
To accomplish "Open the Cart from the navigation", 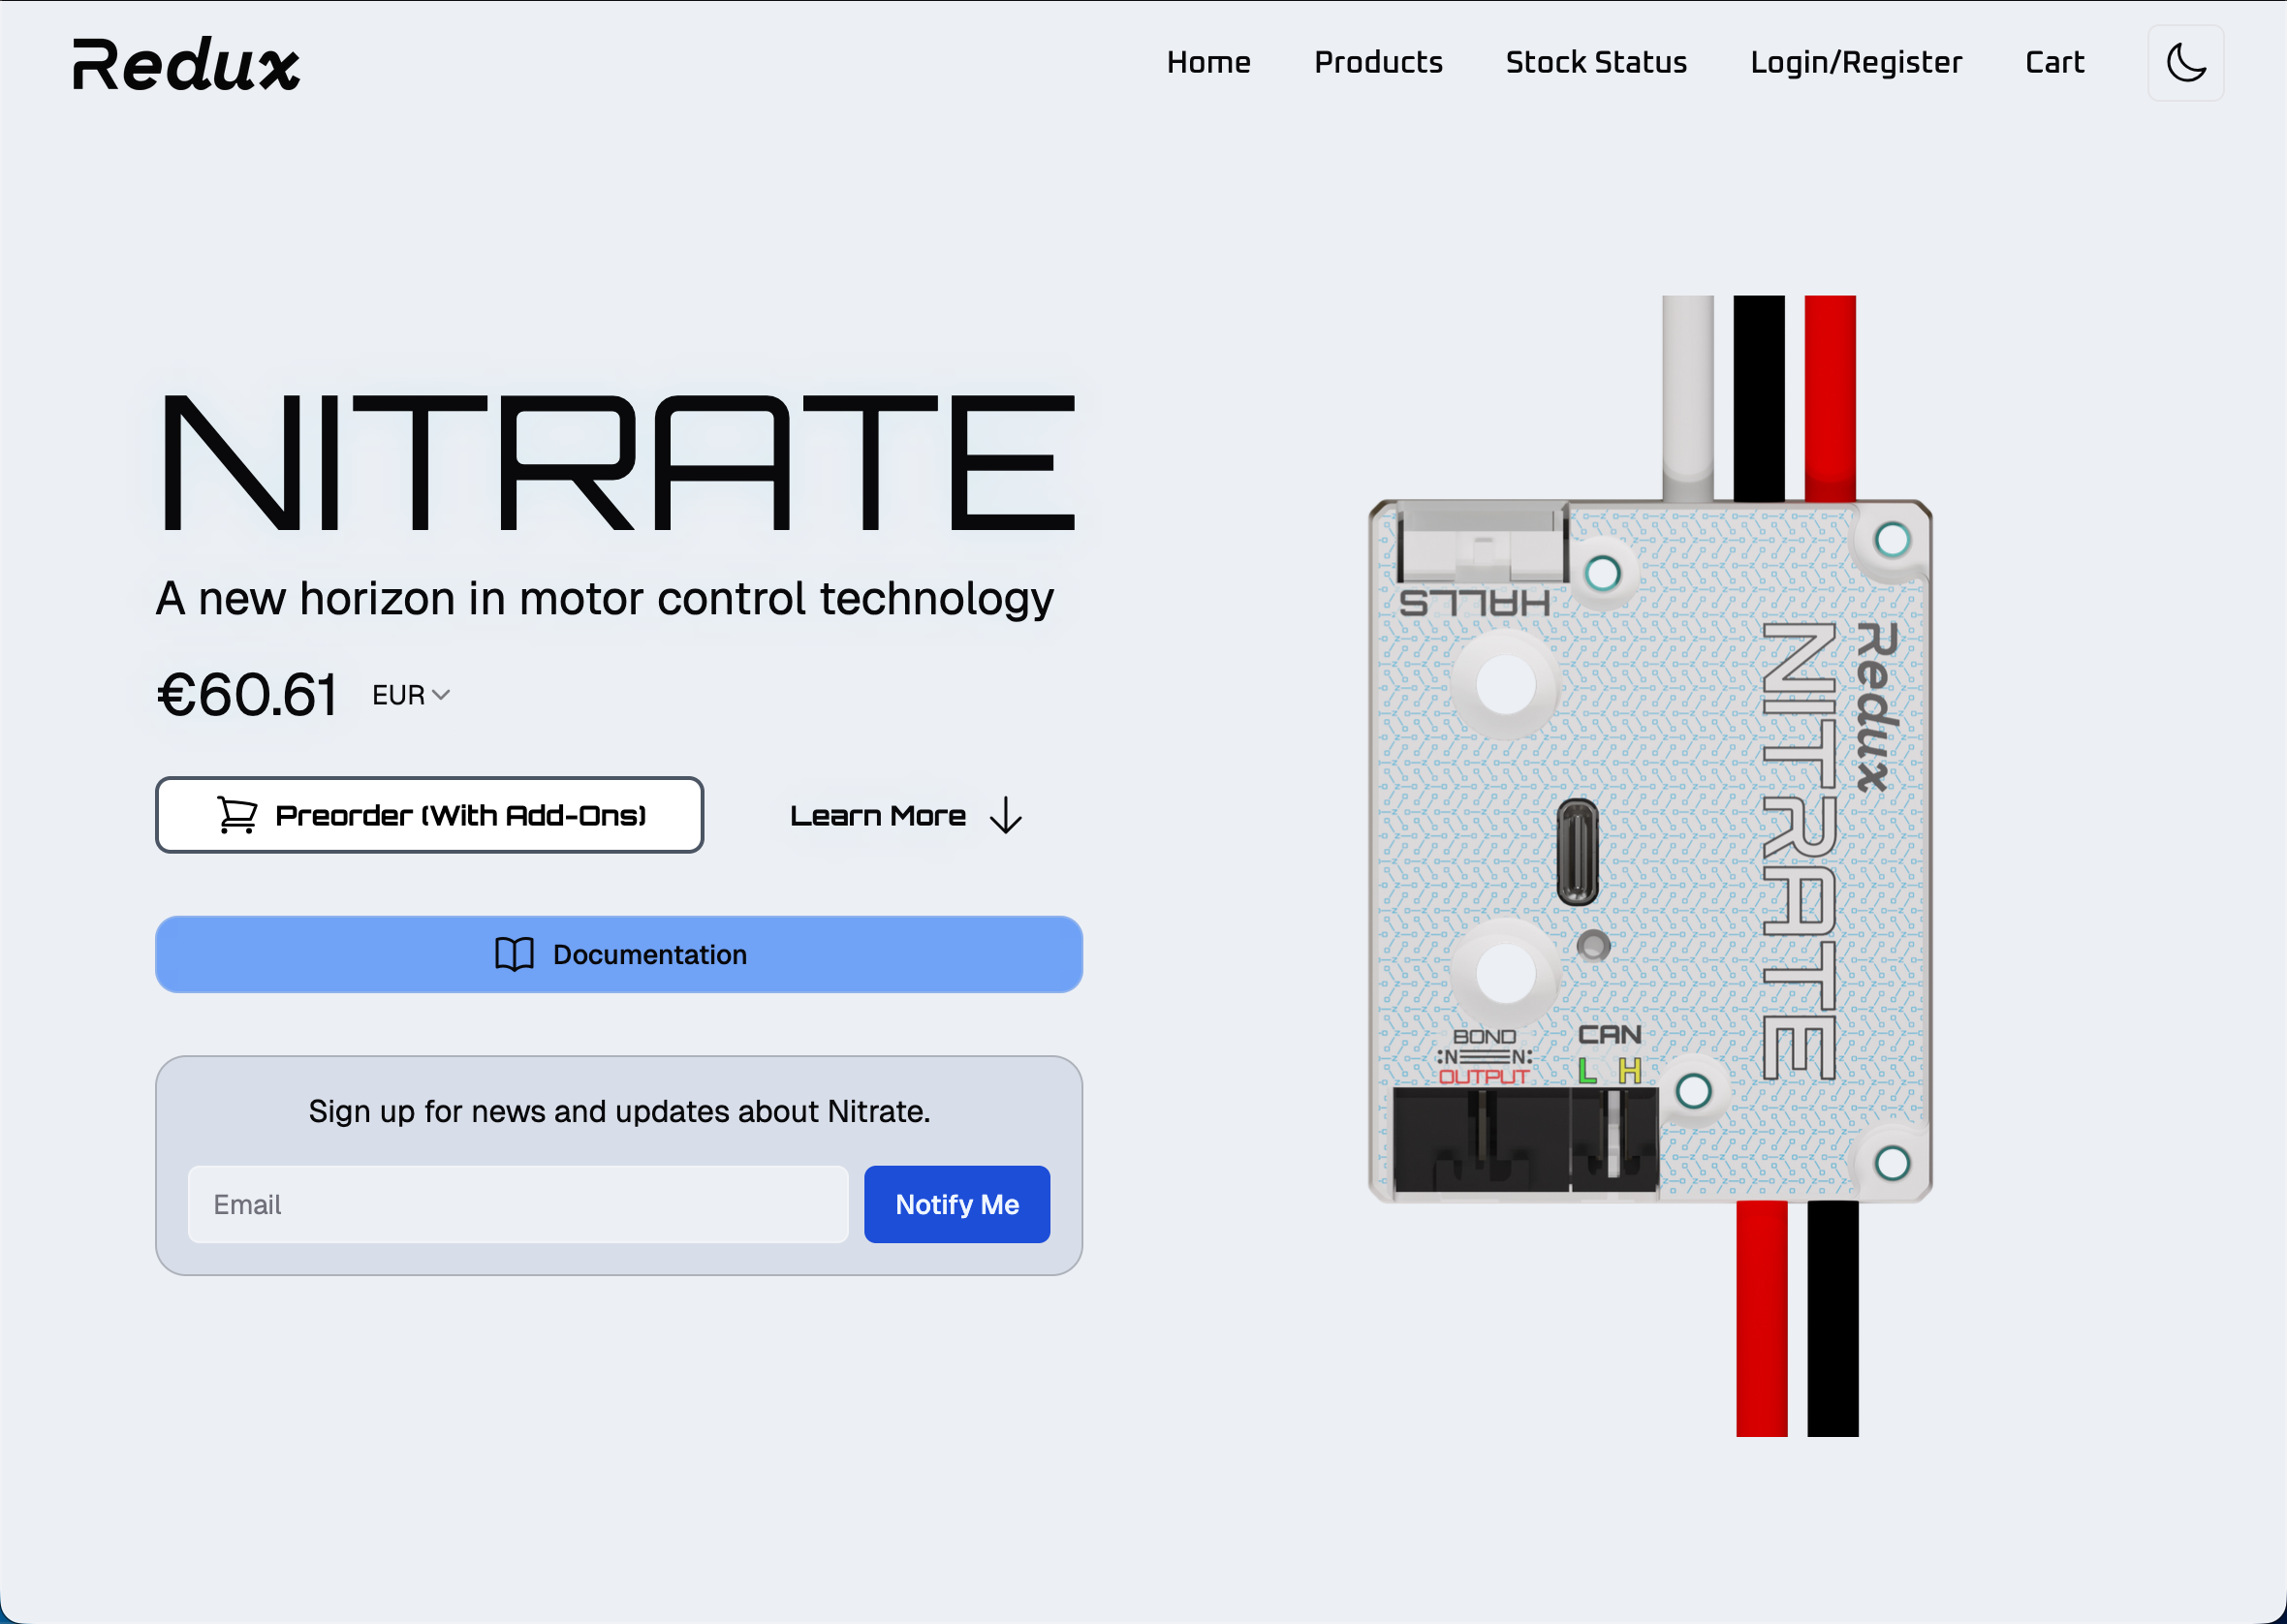I will (x=2054, y=63).
